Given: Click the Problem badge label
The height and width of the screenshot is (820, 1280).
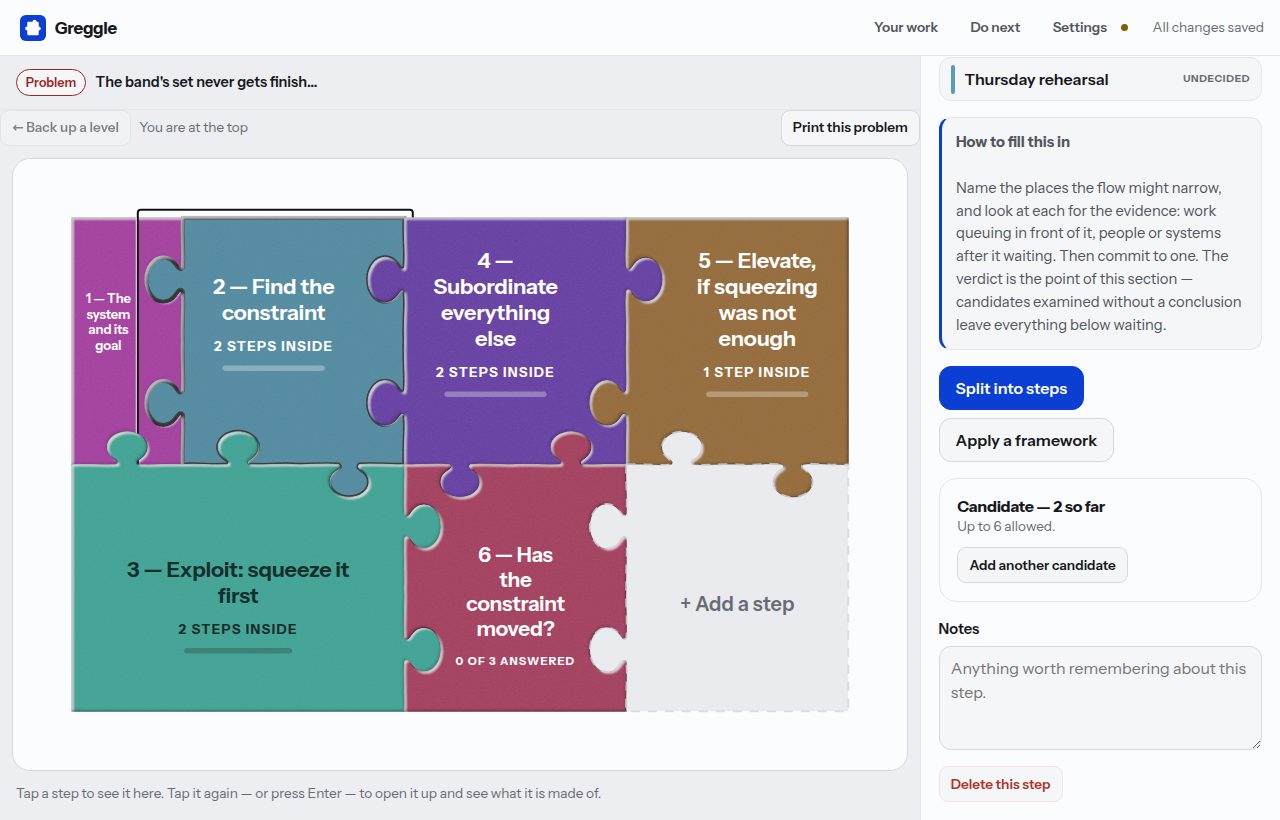Looking at the screenshot, I should (51, 82).
